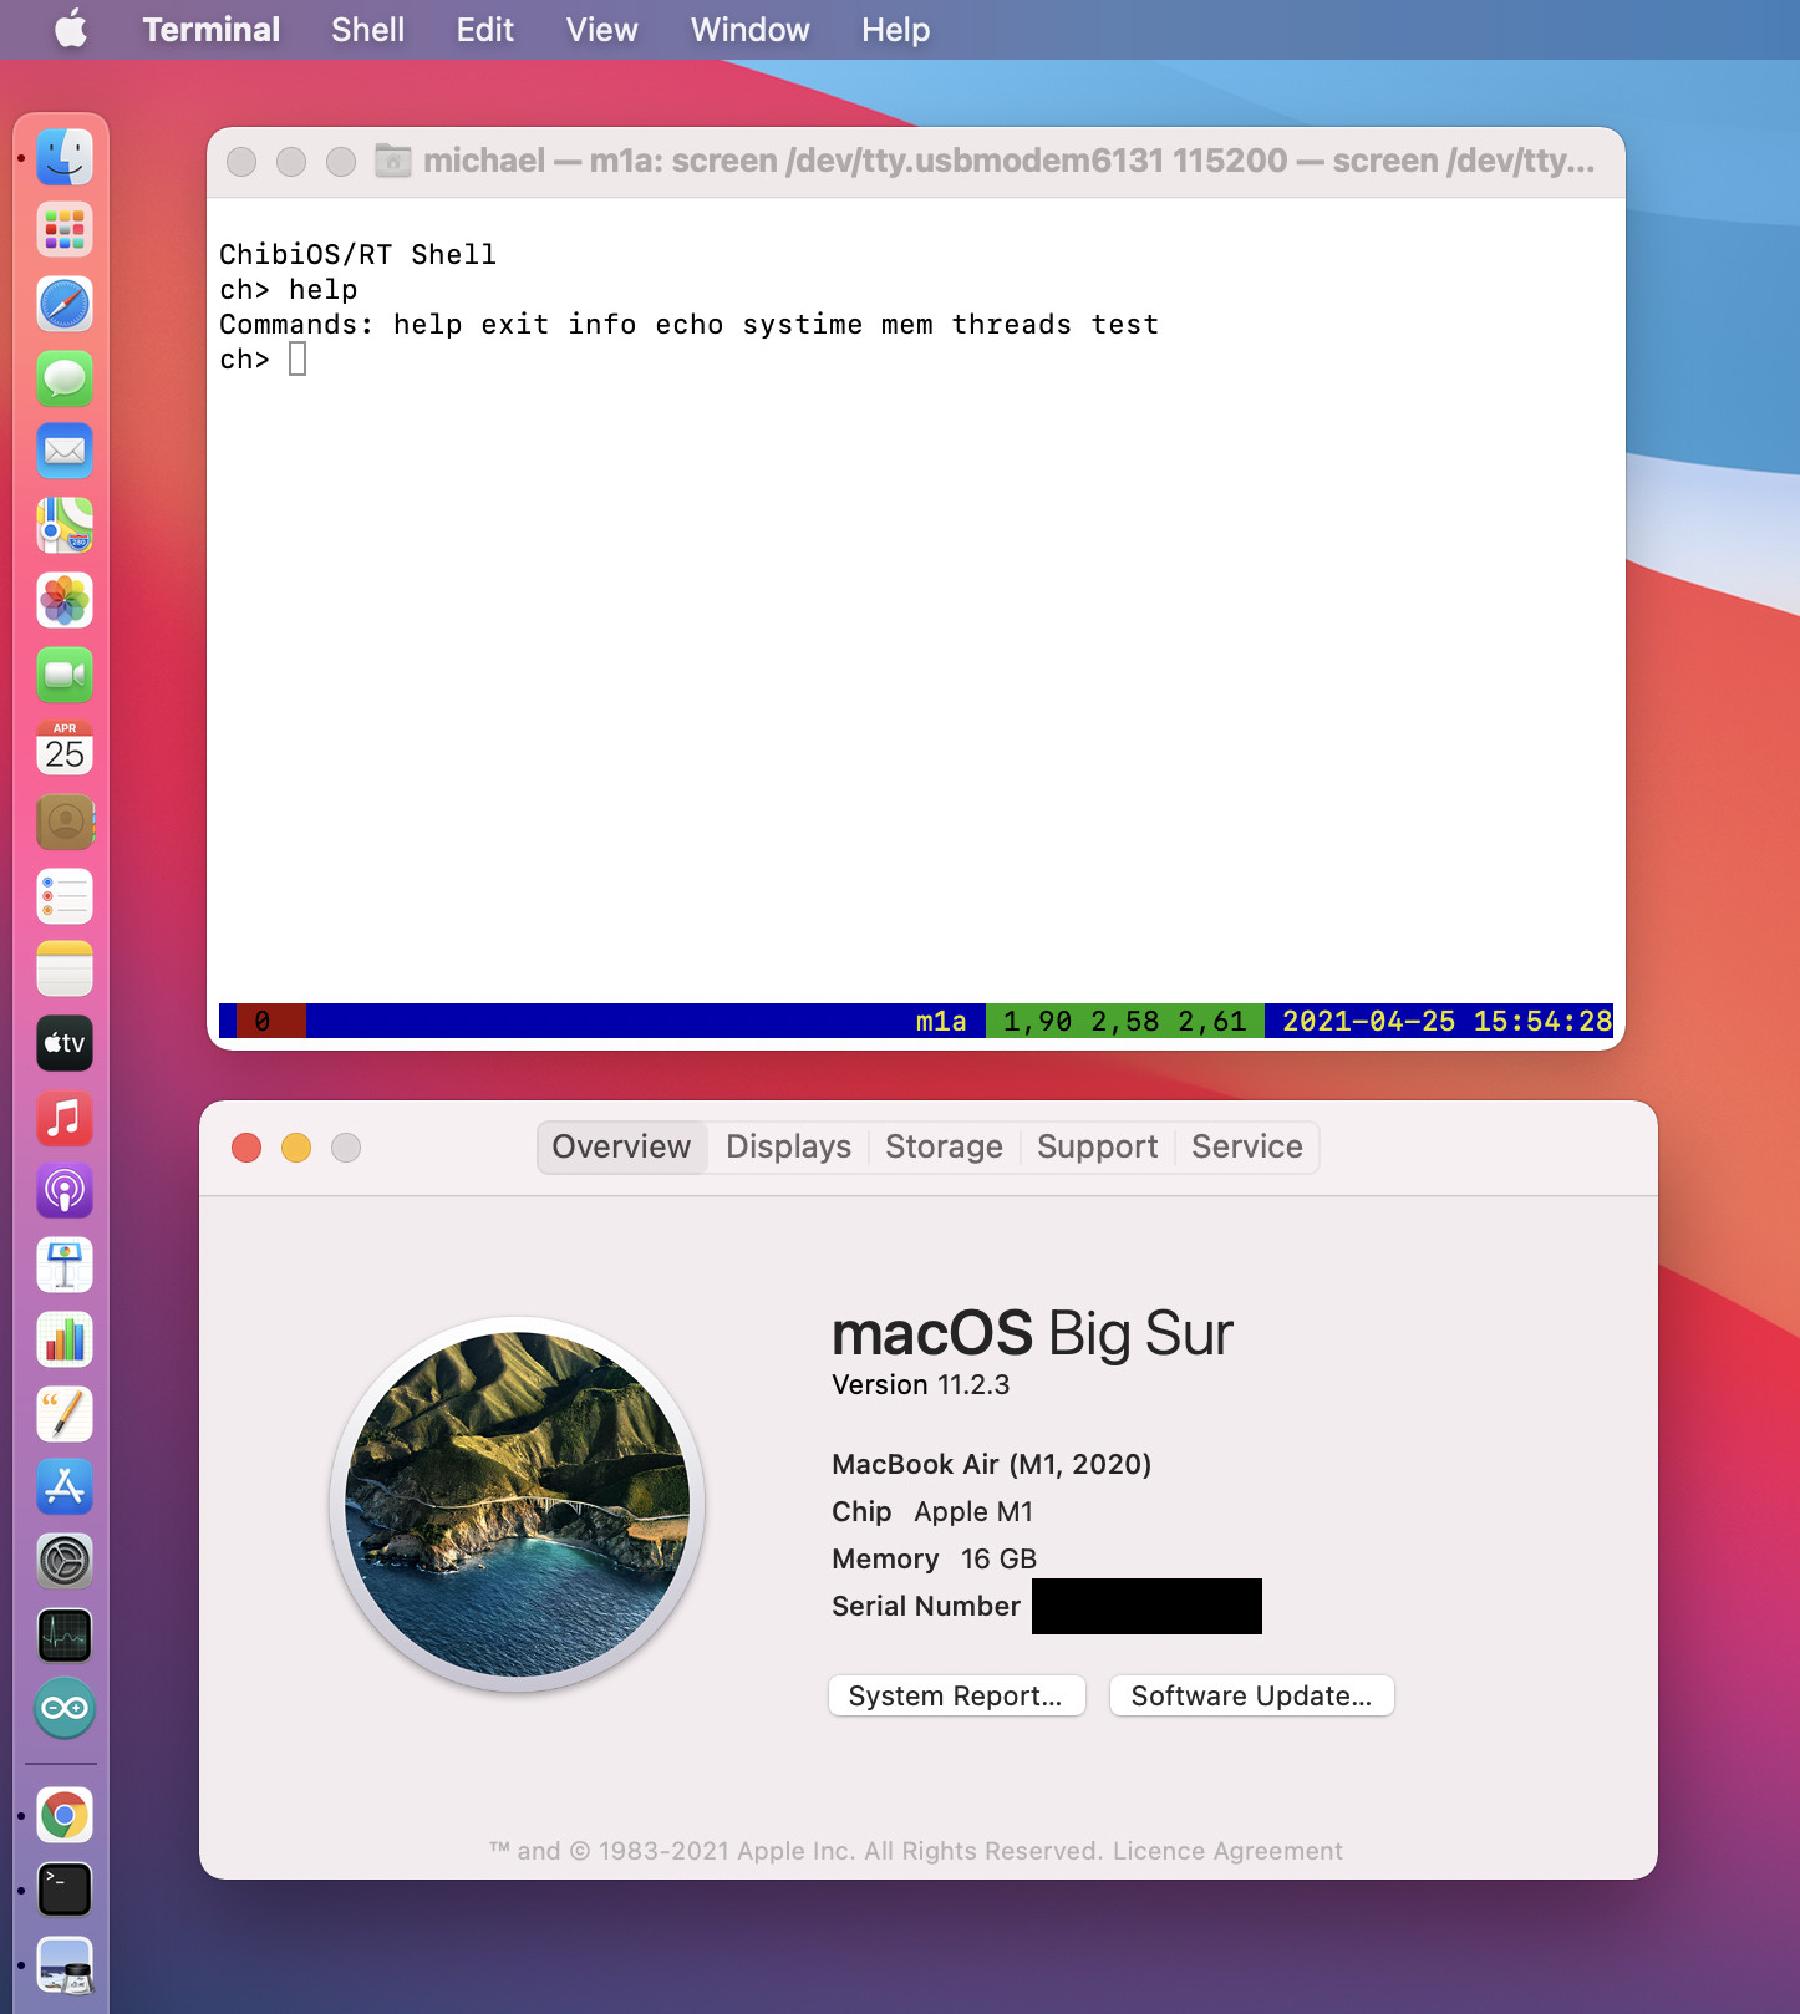Open the Licence Agreement link

pos(1227,1851)
